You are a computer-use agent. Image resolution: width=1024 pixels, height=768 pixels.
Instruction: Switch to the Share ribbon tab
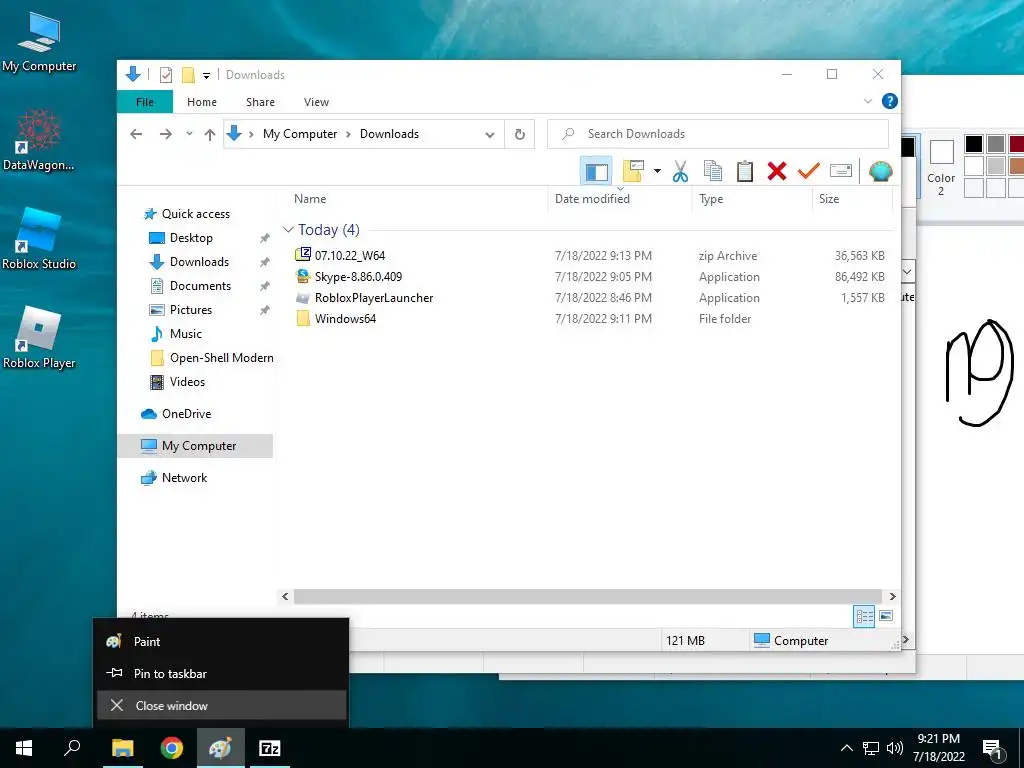pyautogui.click(x=260, y=102)
